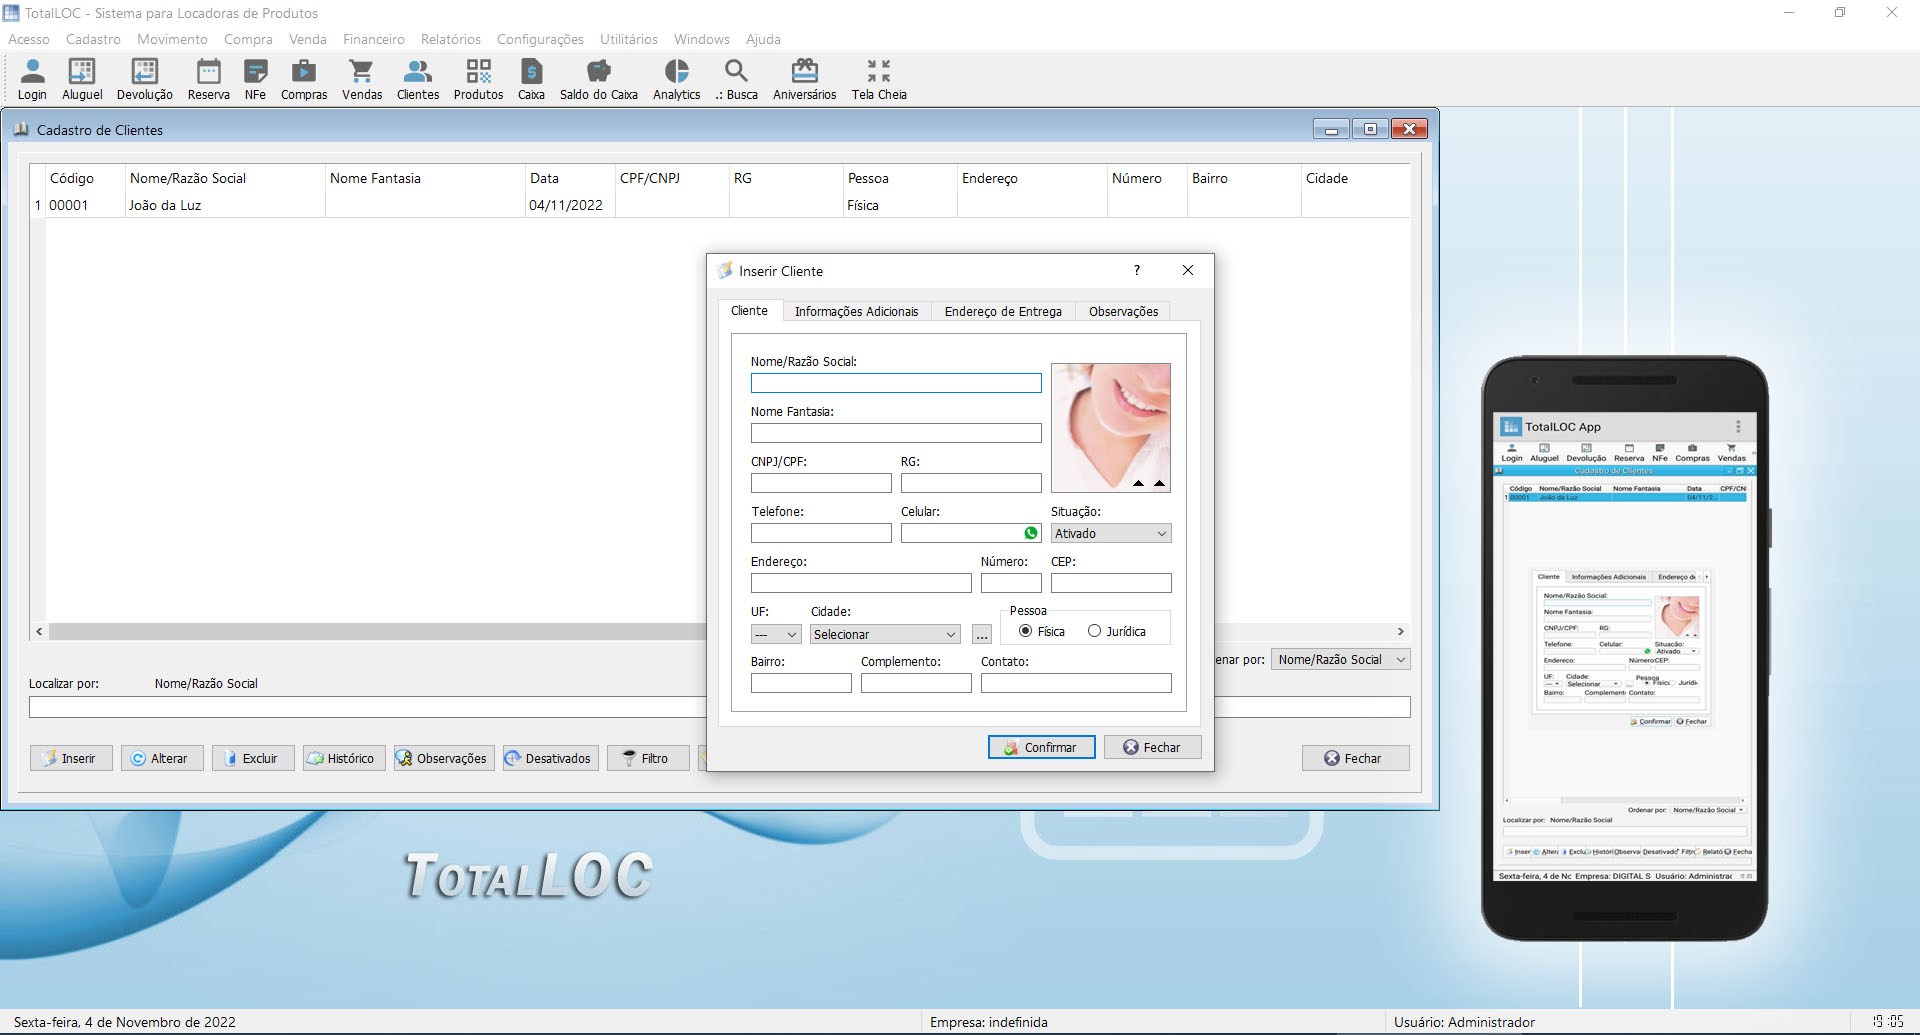
Task: Open the Caixa toolbar icon
Action: tap(531, 79)
